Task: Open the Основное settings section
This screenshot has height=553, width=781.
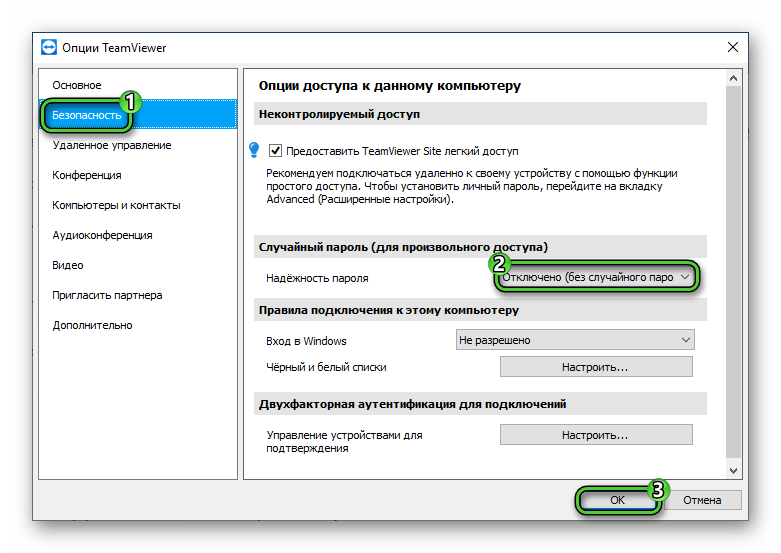Action: (x=138, y=85)
